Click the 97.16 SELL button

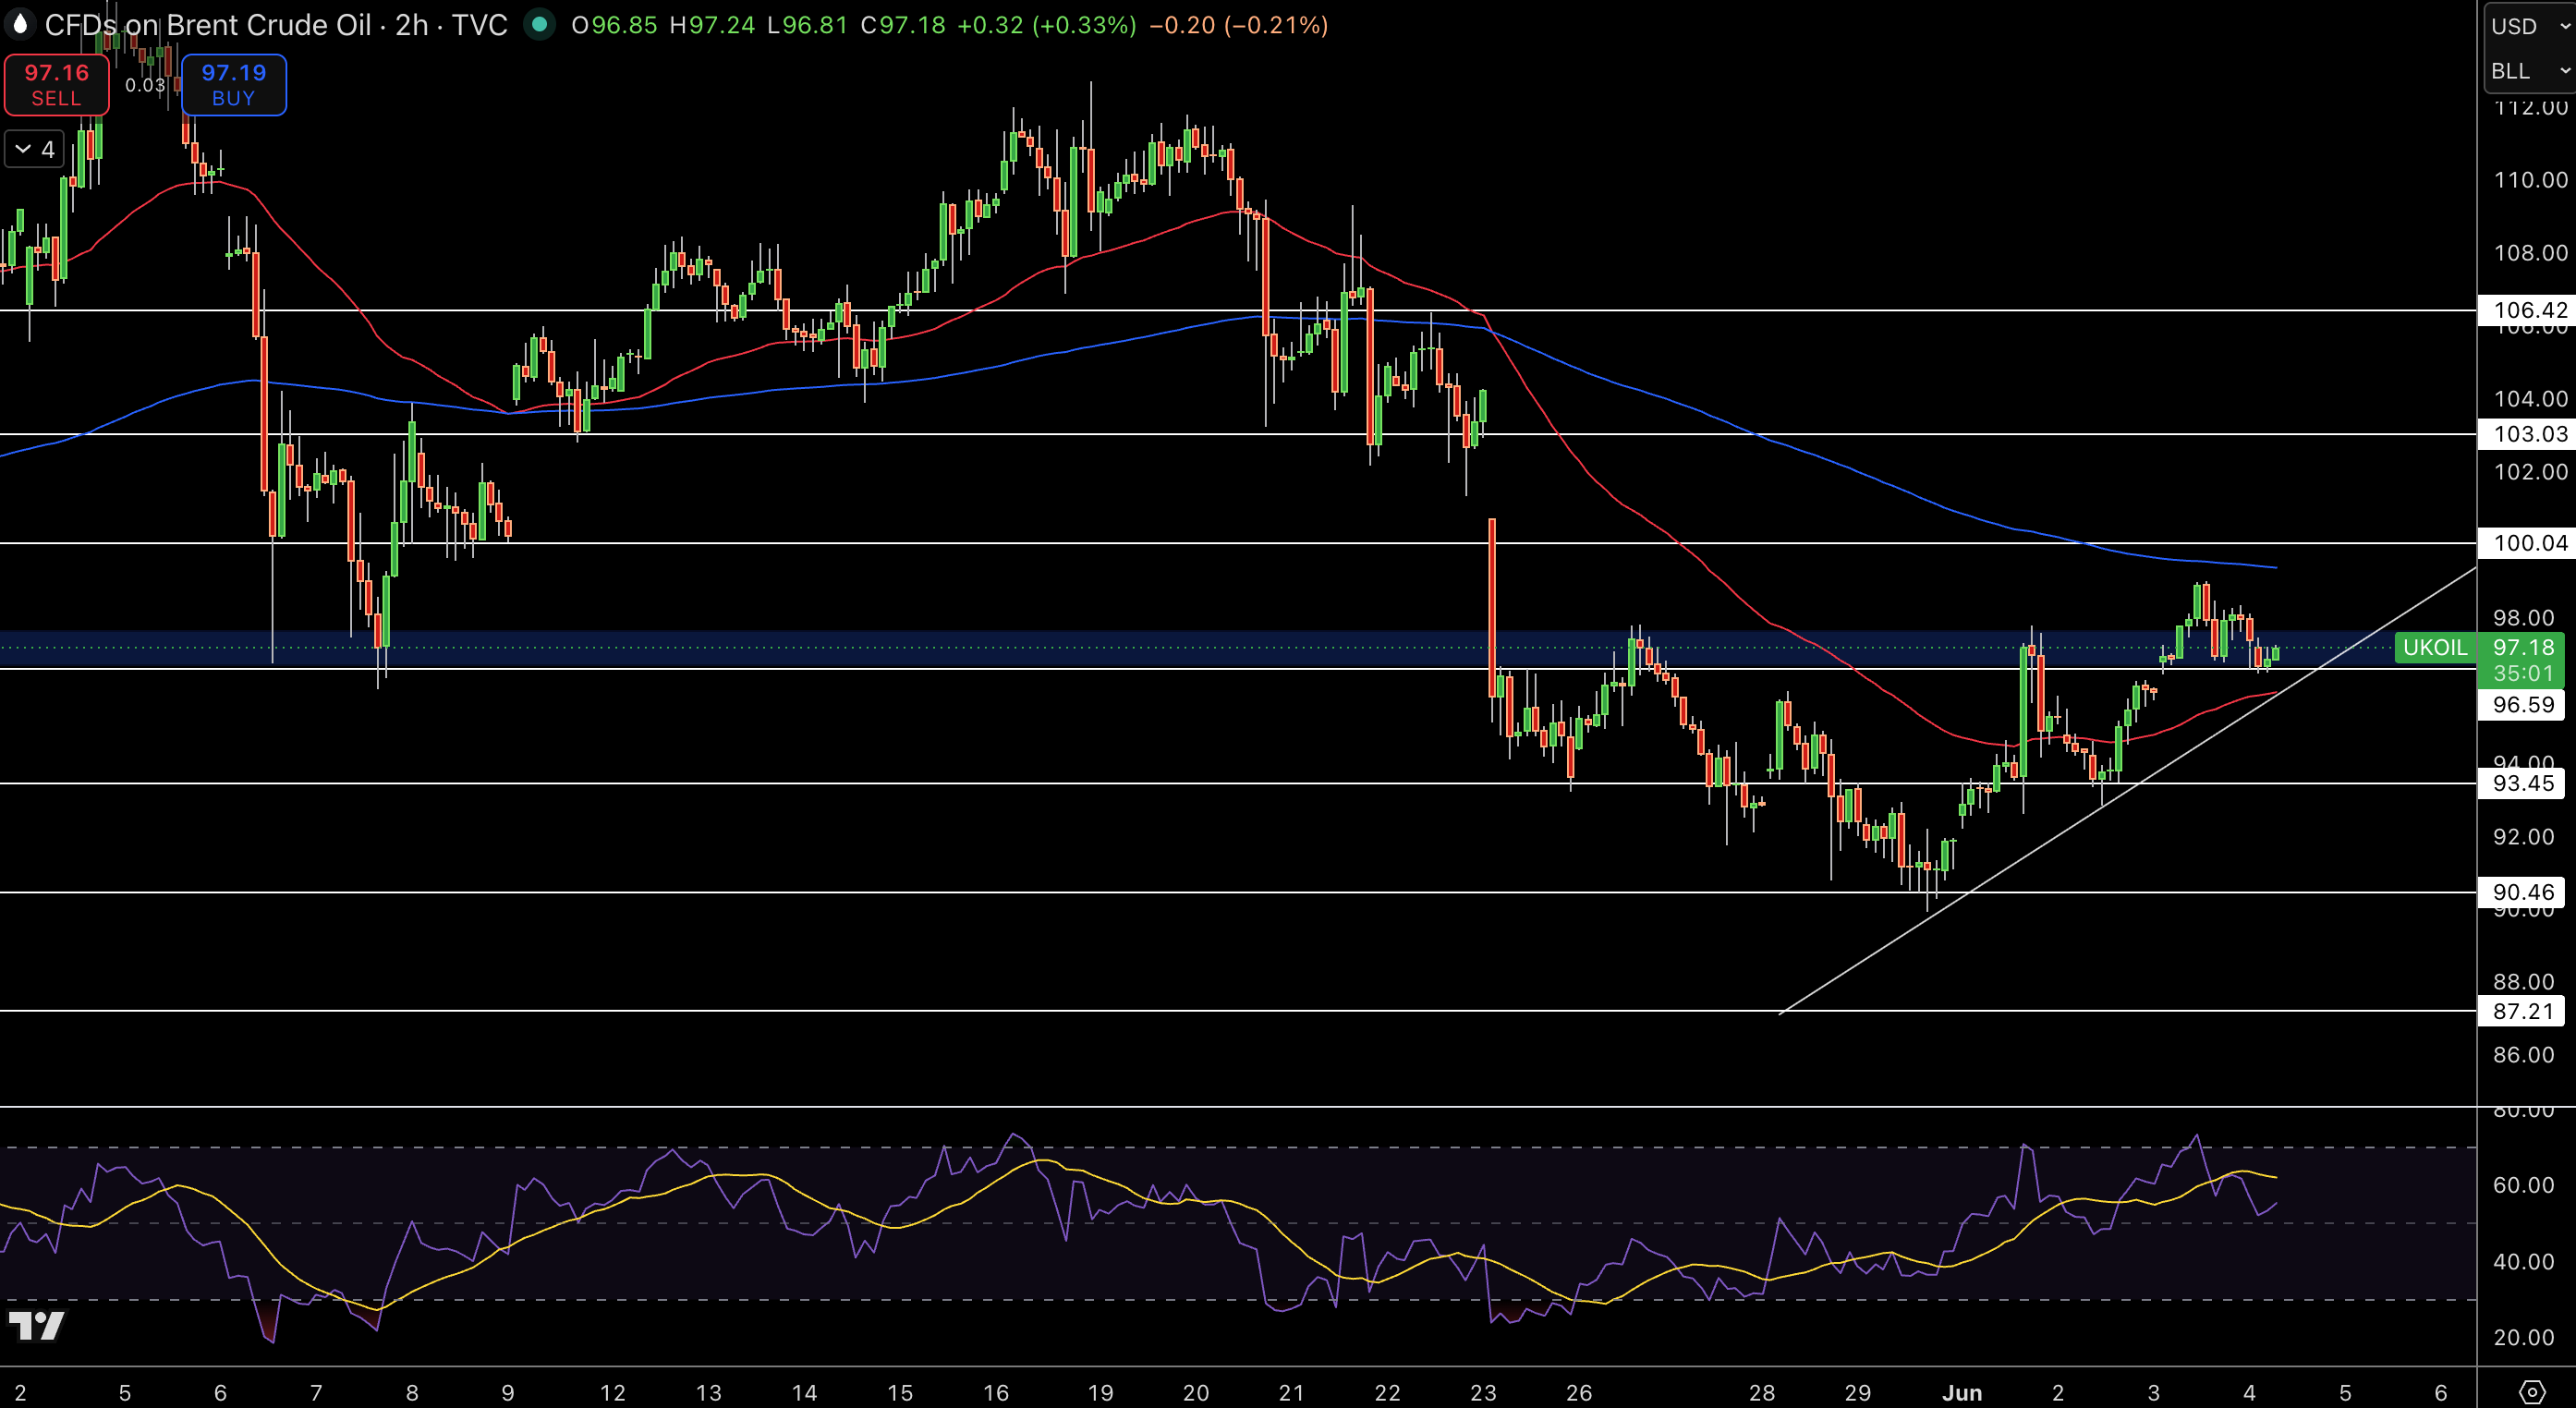point(56,85)
